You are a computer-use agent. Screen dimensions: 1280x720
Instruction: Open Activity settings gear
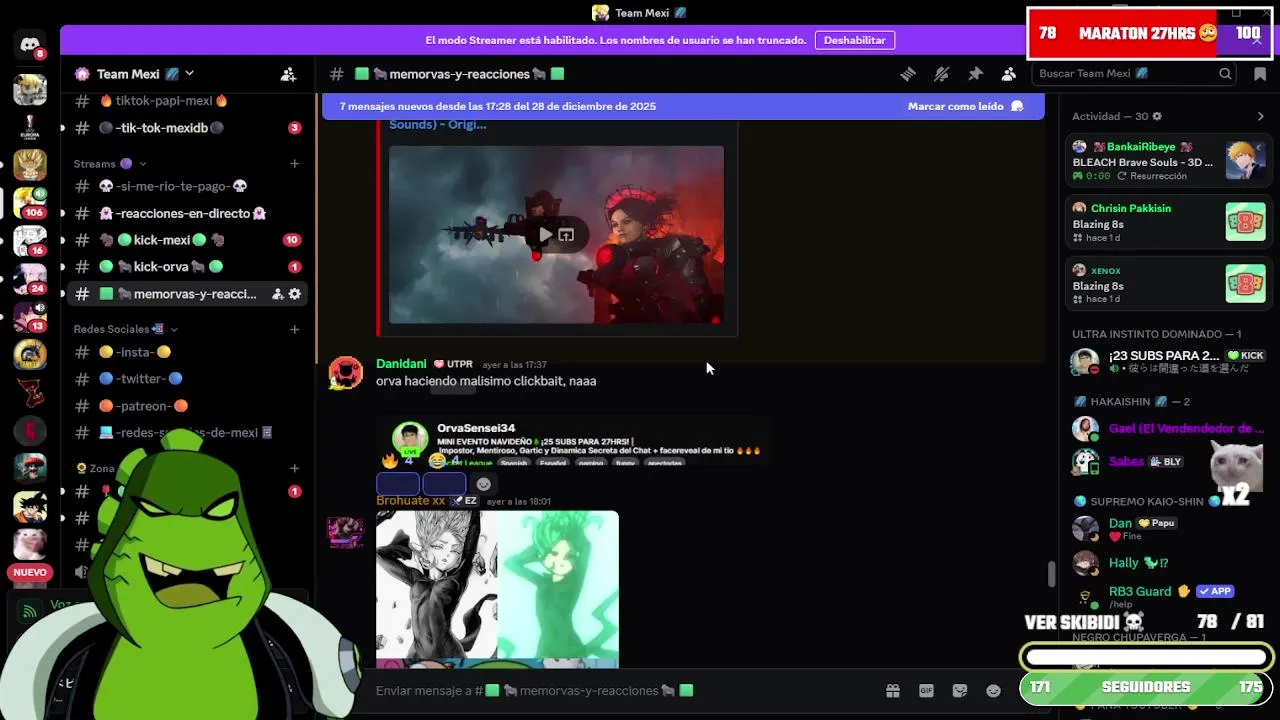point(1157,117)
